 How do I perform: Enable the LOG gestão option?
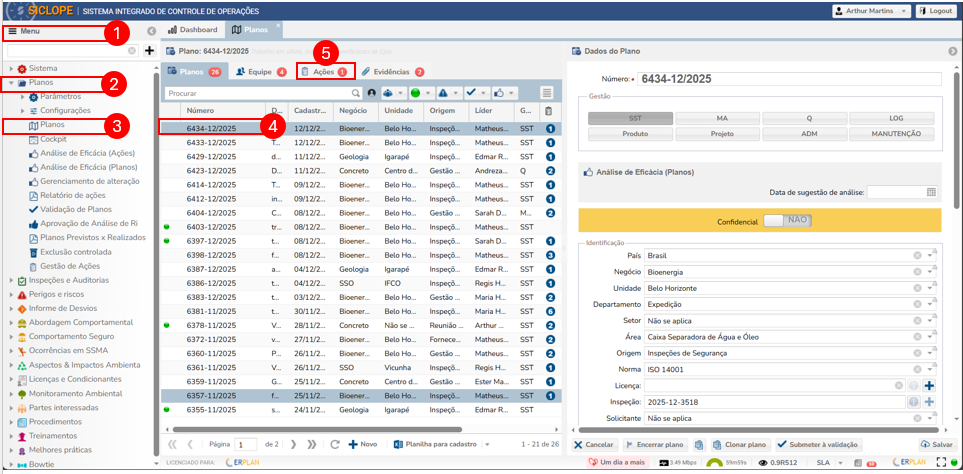(x=891, y=118)
